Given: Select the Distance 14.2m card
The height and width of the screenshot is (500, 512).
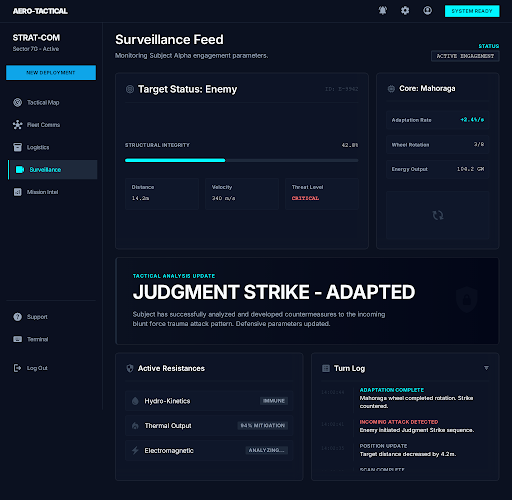Looking at the screenshot, I should point(162,193).
